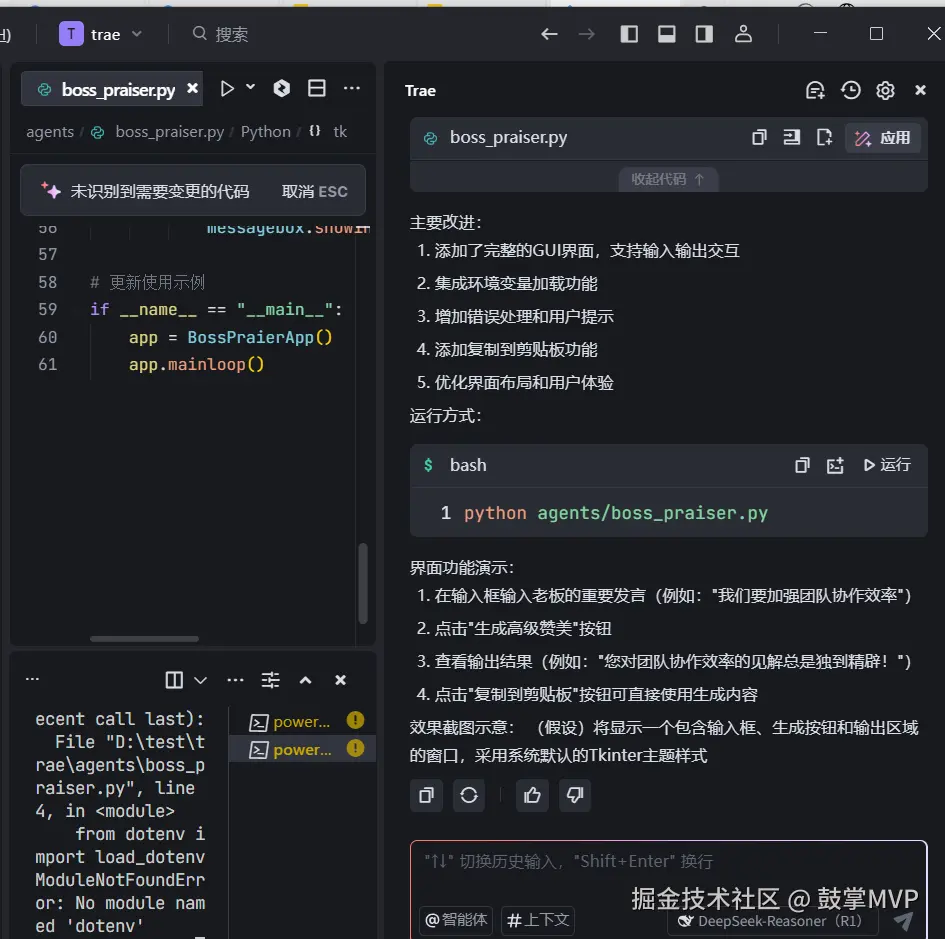The width and height of the screenshot is (945, 939).
Task: Open Trae panel settings gear
Action: click(885, 90)
